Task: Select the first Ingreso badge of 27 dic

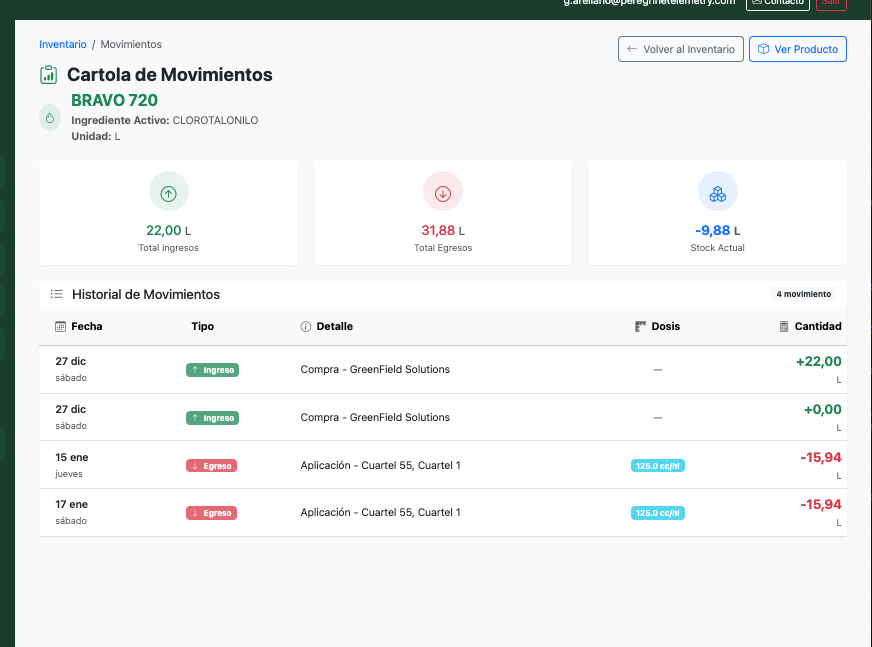Action: 212,370
